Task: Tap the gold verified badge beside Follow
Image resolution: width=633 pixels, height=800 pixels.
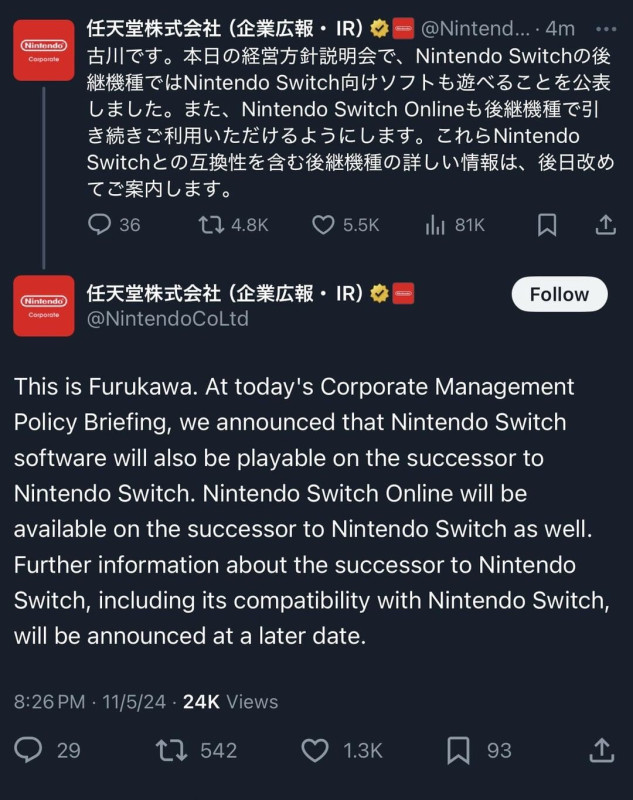Action: click(380, 293)
